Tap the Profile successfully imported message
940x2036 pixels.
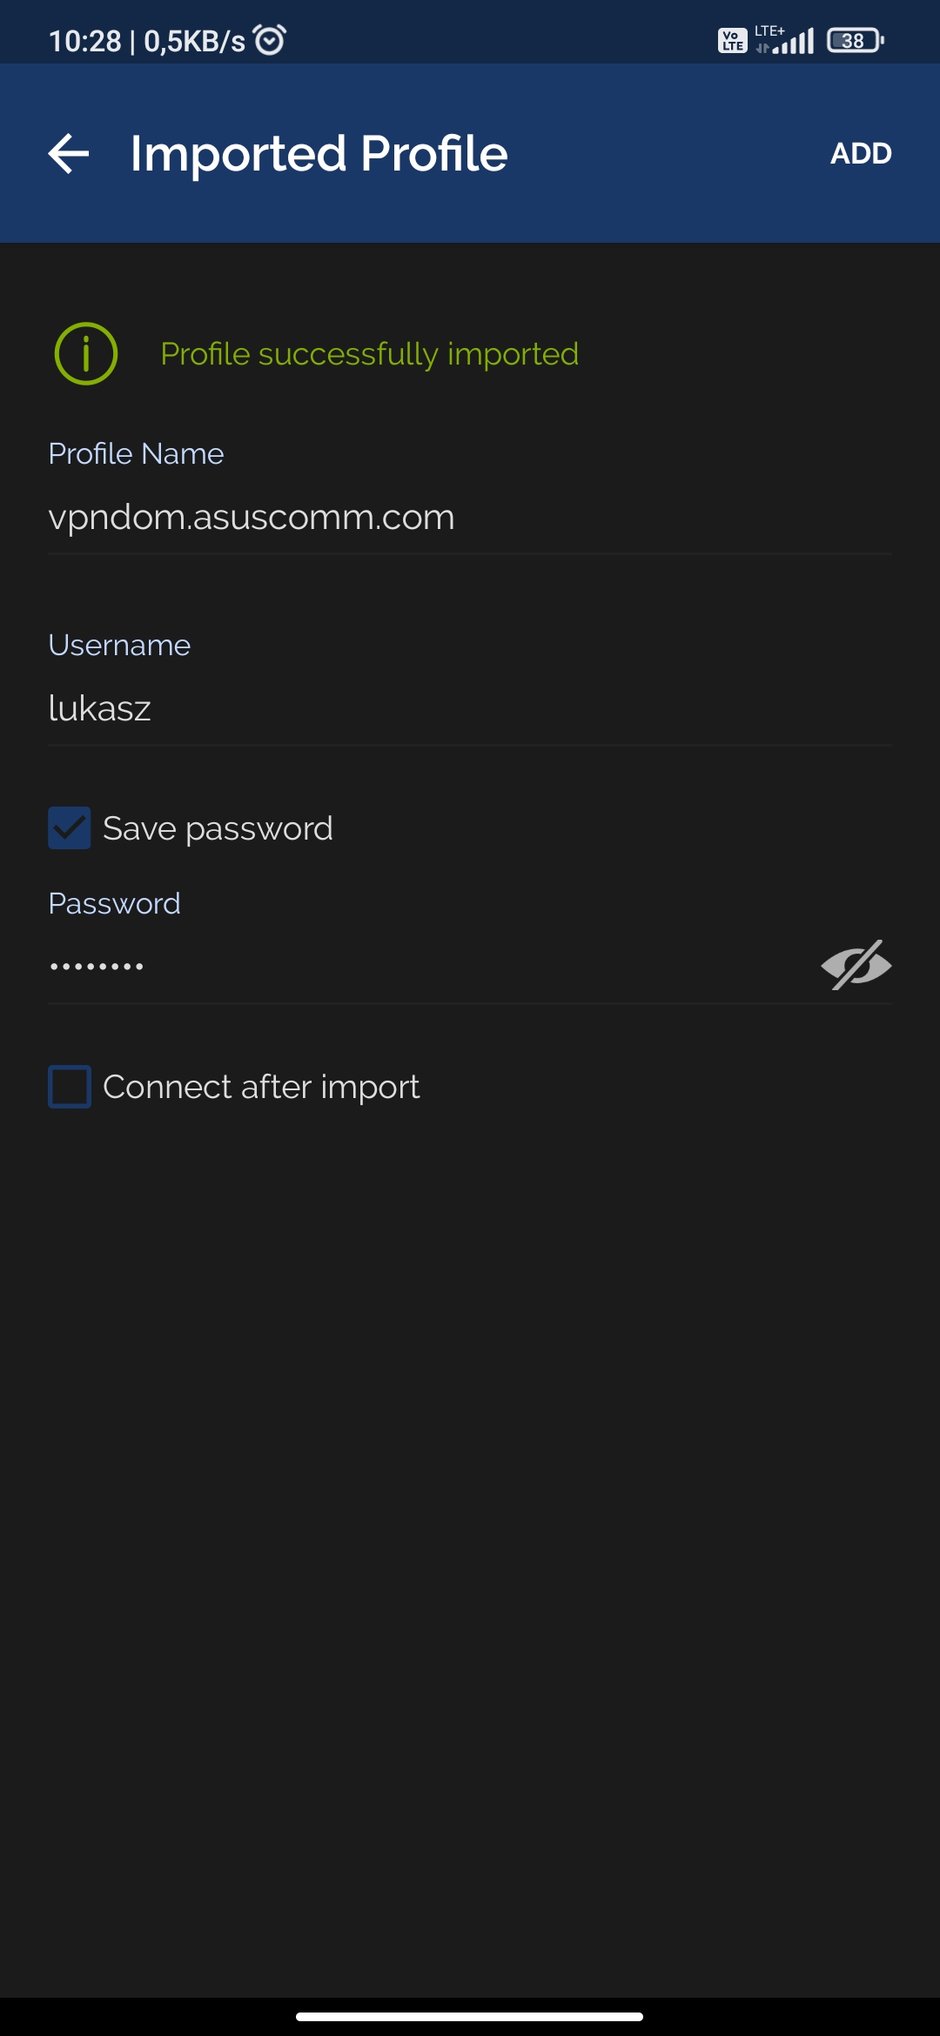pyautogui.click(x=369, y=354)
